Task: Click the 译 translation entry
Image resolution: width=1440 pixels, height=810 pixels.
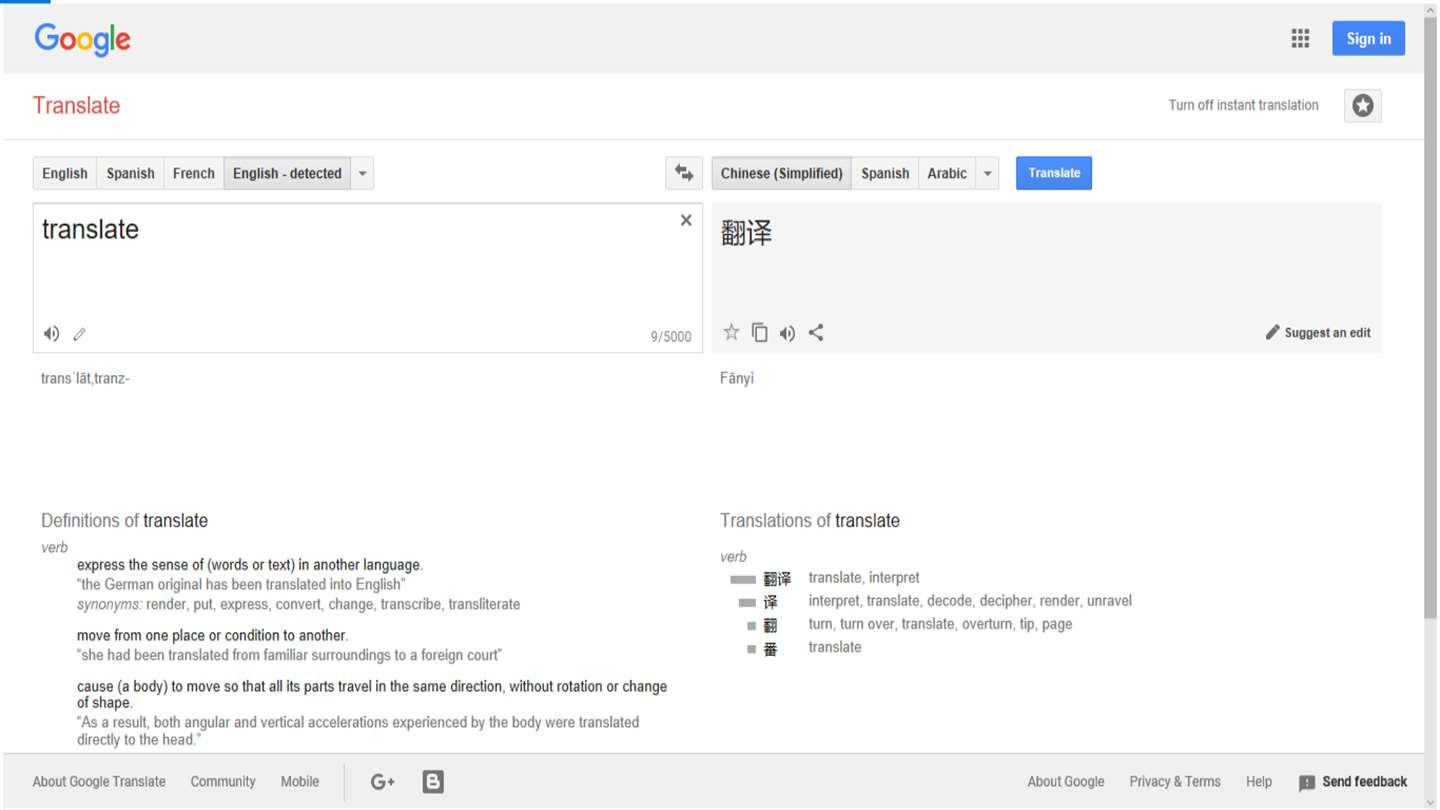Action: click(770, 602)
